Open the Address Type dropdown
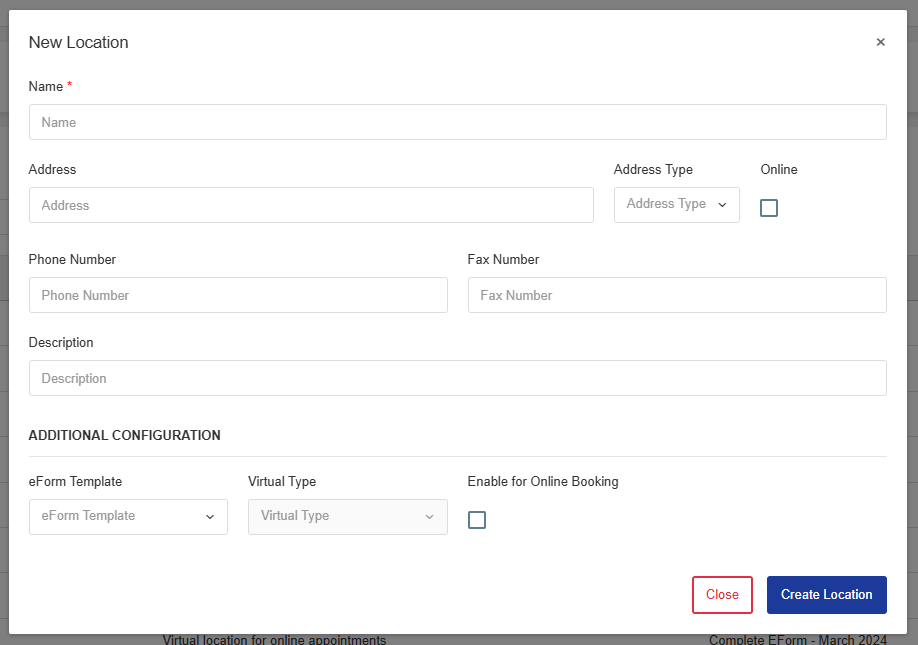This screenshot has height=645, width=918. [x=676, y=205]
